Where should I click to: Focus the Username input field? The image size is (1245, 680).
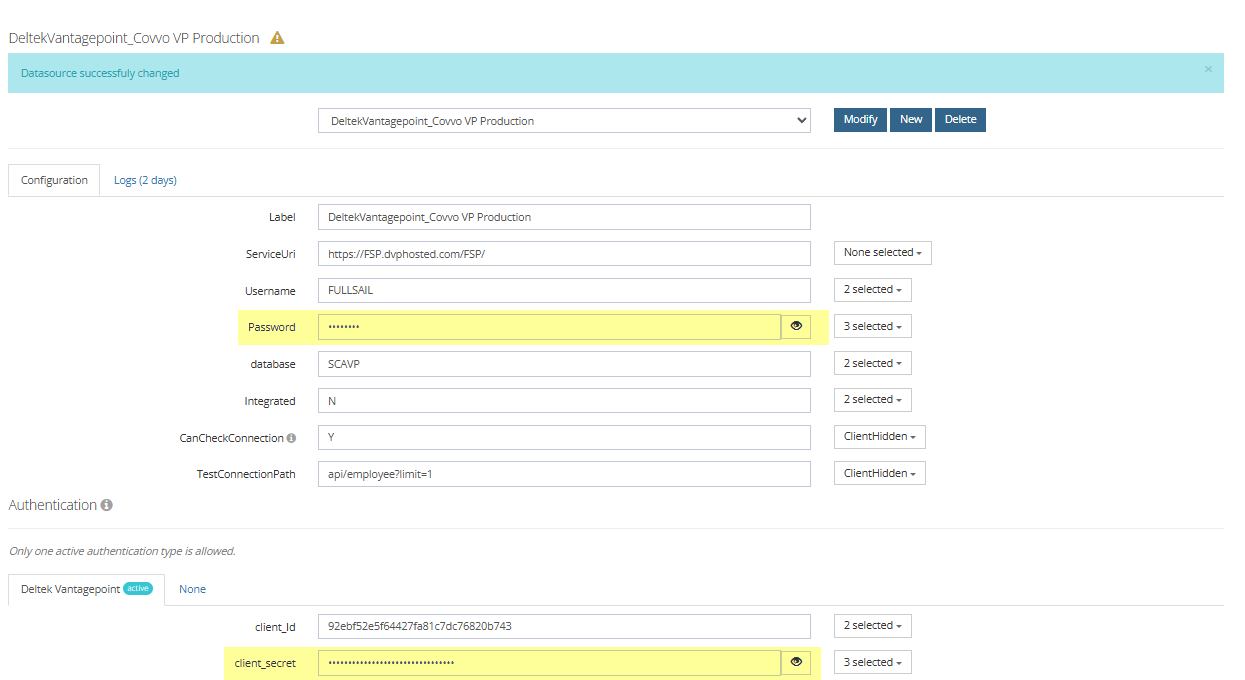point(564,291)
